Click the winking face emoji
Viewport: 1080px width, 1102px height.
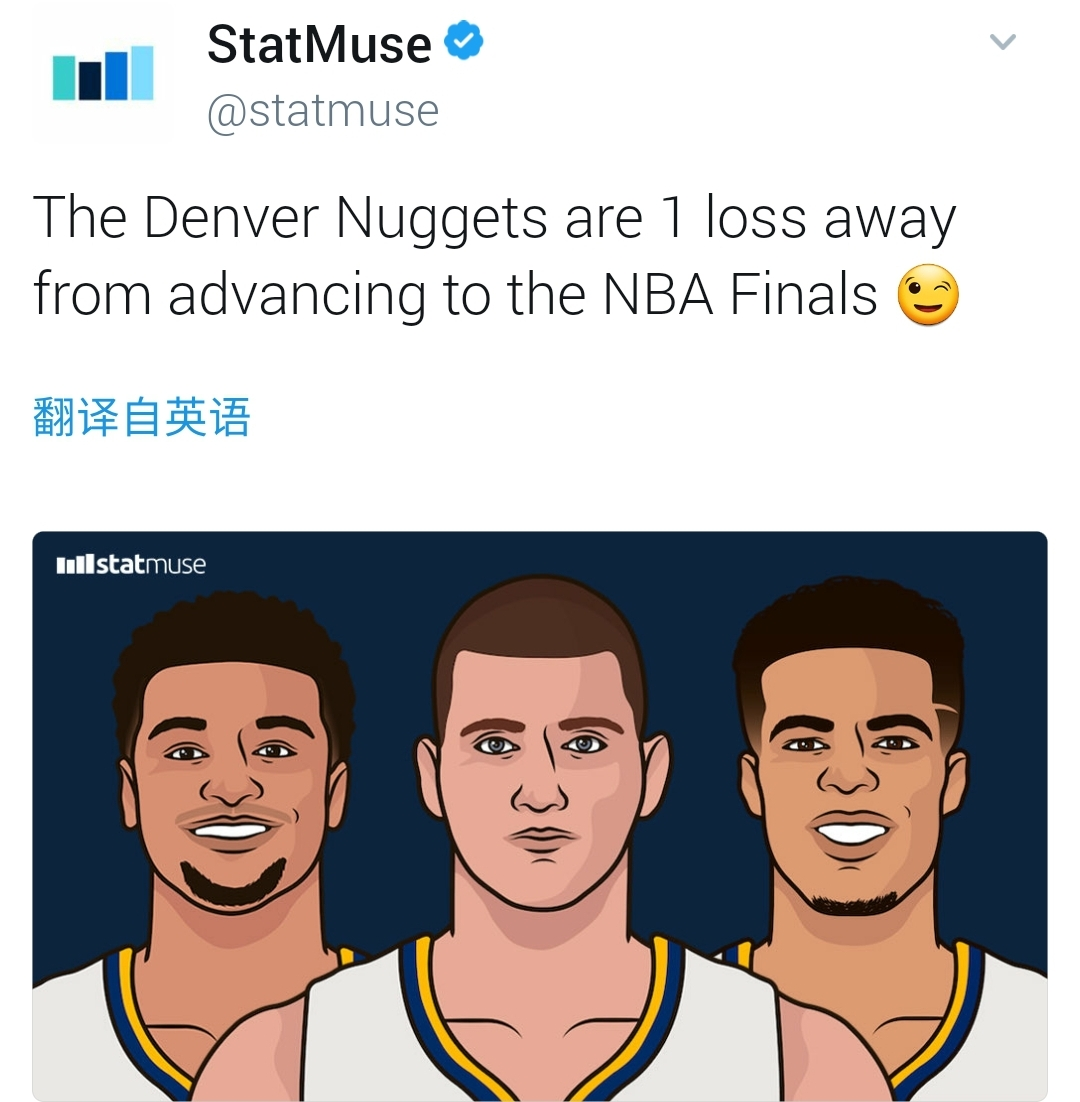[928, 294]
